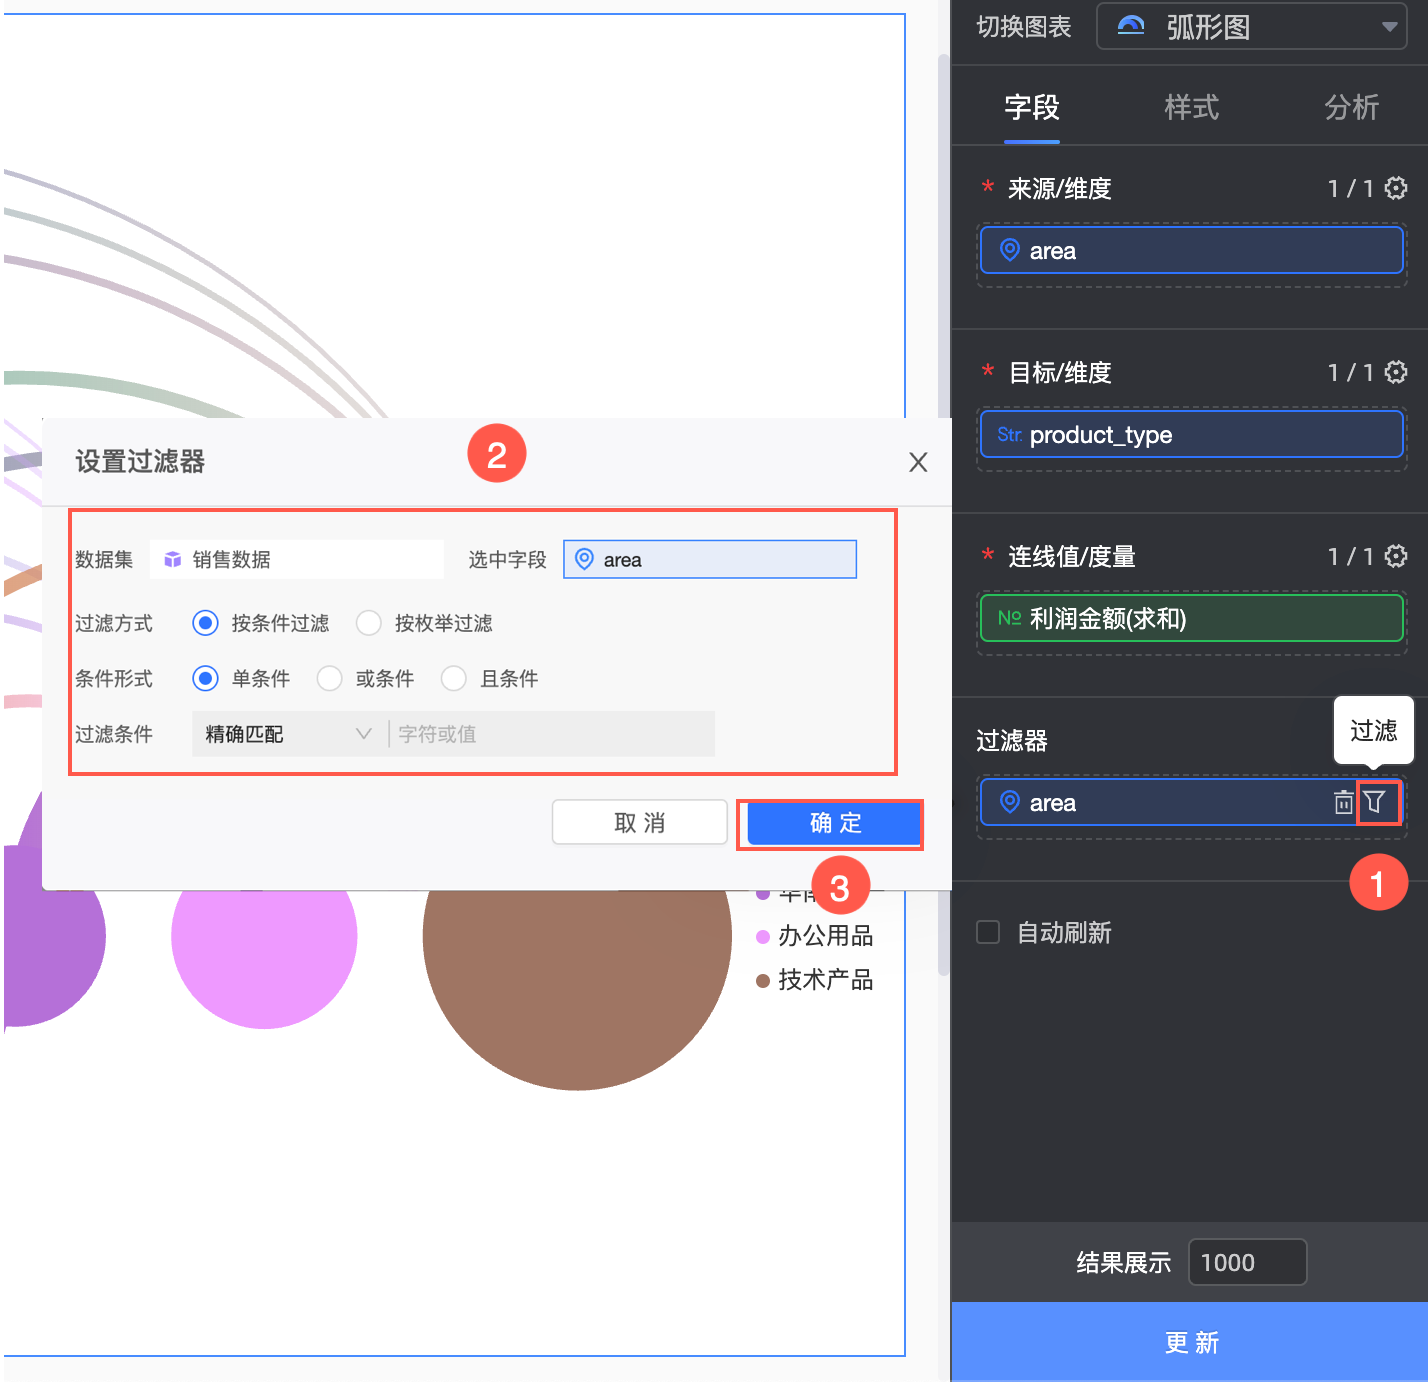
Task: Open settings gear for 连线值/度量
Action: click(1396, 556)
